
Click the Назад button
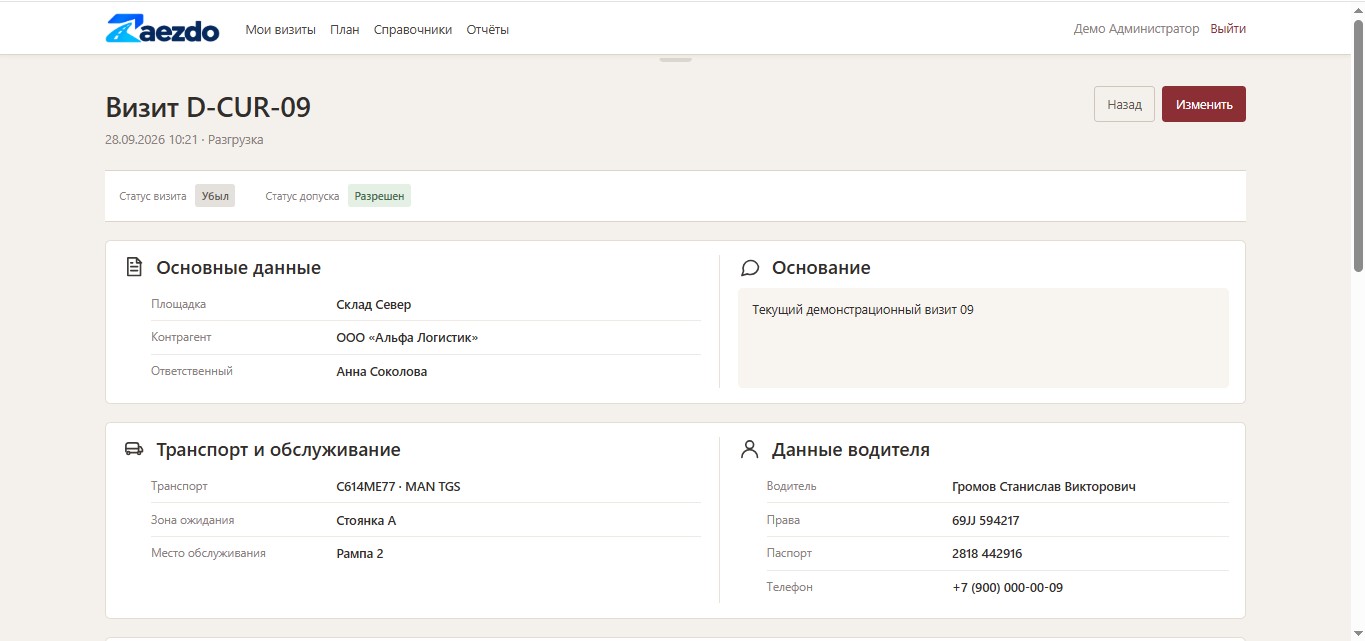pyautogui.click(x=1124, y=104)
